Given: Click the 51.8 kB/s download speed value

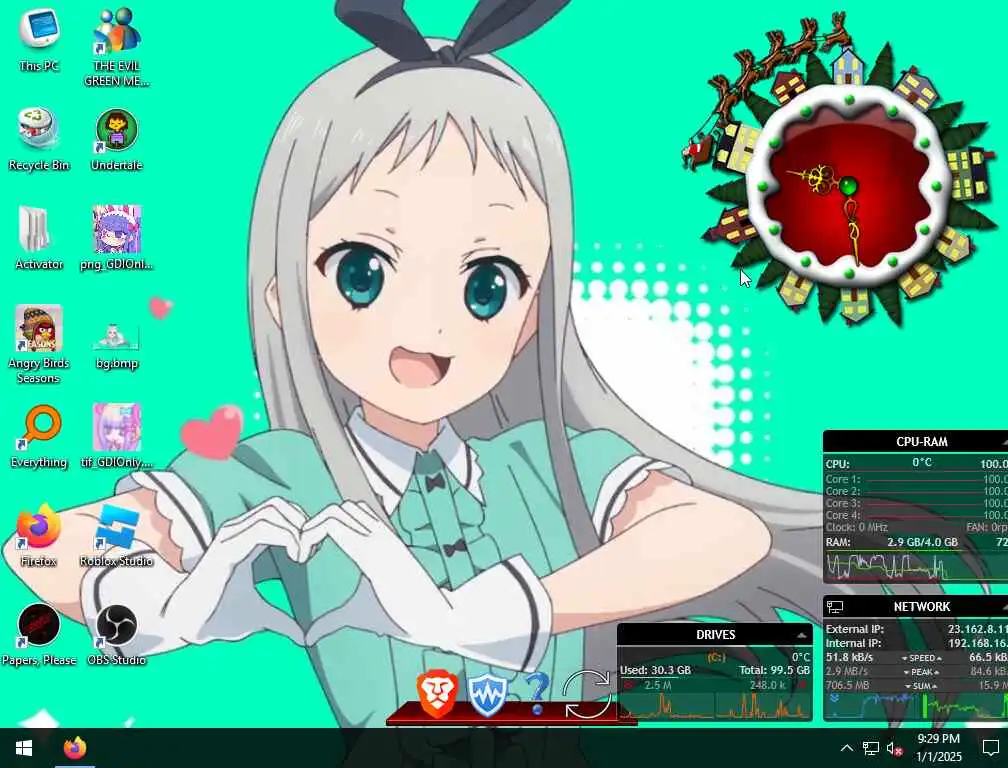Looking at the screenshot, I should (x=849, y=657).
